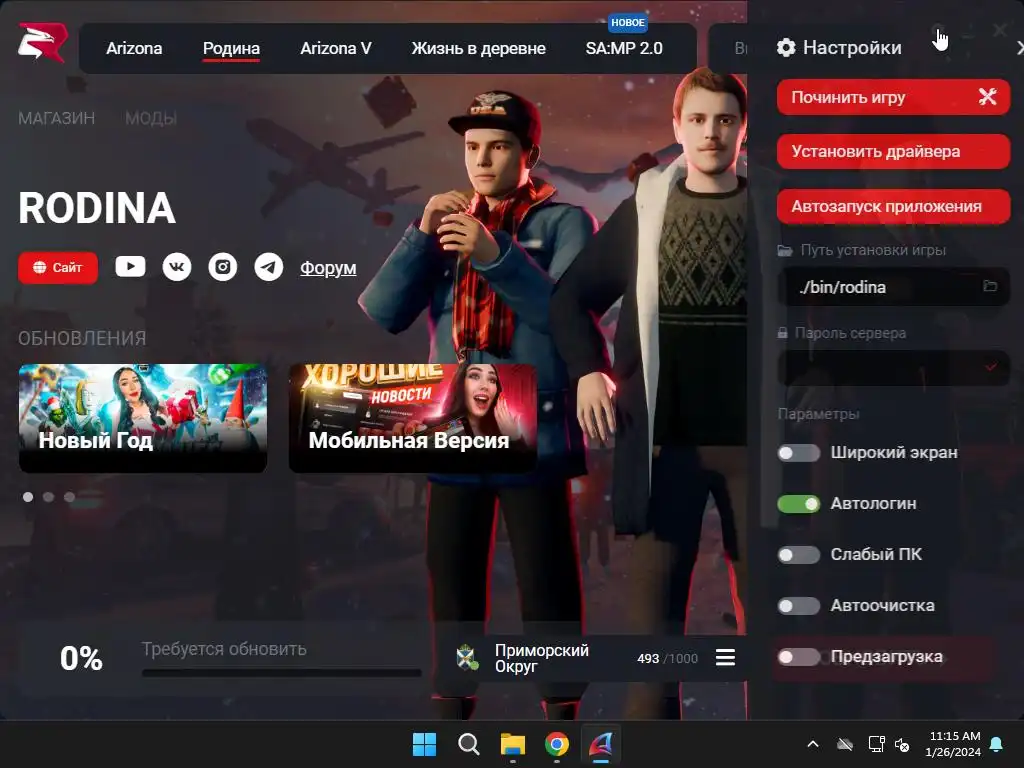
Task: Open the МАГАЗИН section
Action: click(x=56, y=118)
